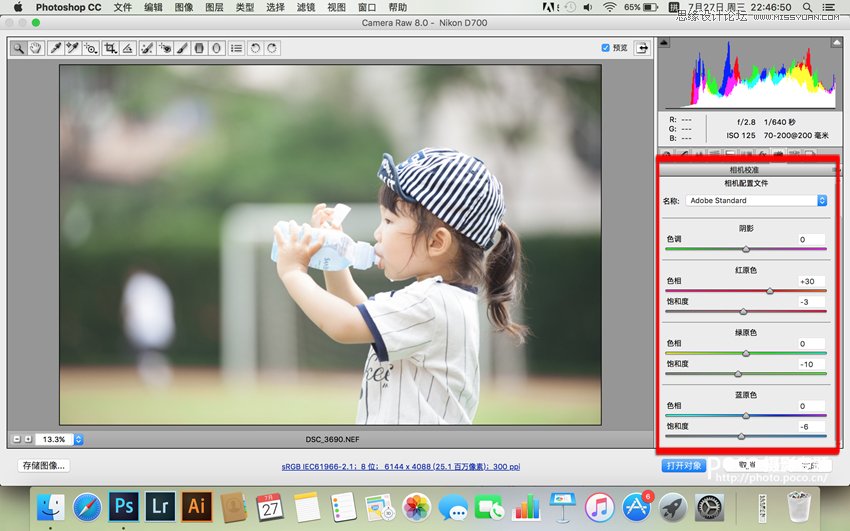This screenshot has height=531, width=850.
Task: Adjust the 蓝原色 色相 hue slider
Action: tap(746, 416)
